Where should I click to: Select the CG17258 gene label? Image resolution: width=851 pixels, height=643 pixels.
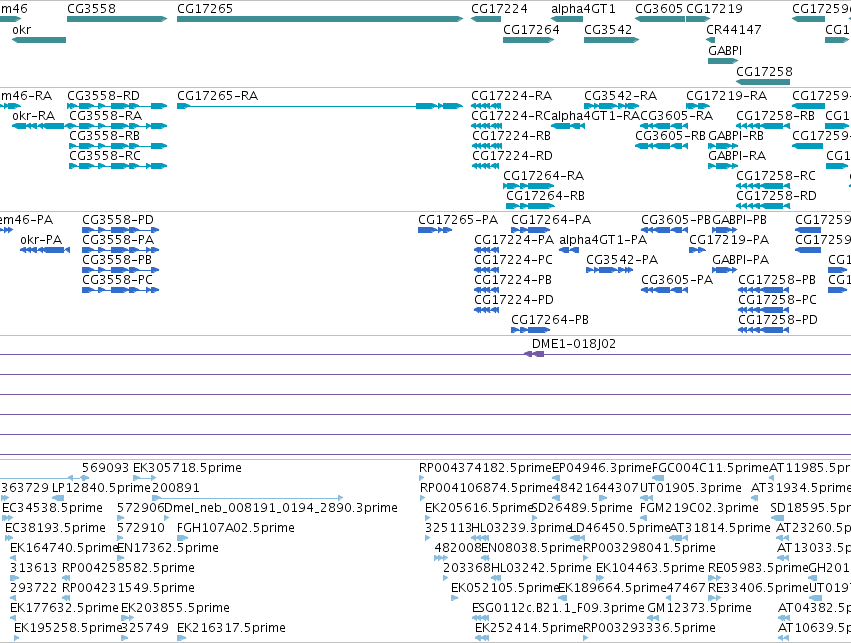(x=764, y=72)
